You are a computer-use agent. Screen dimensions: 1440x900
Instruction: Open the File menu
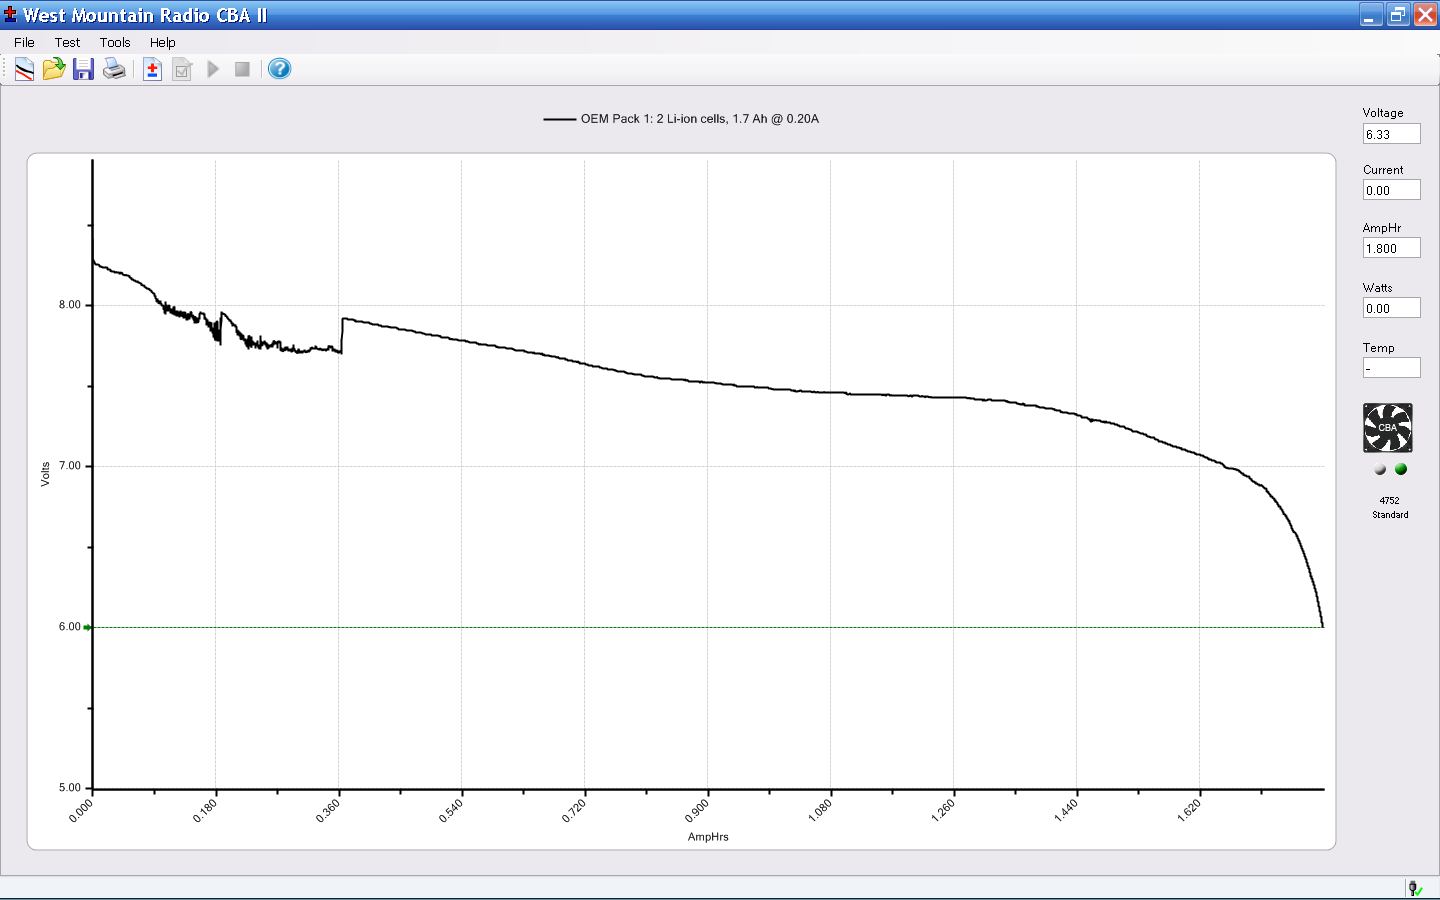(x=24, y=42)
